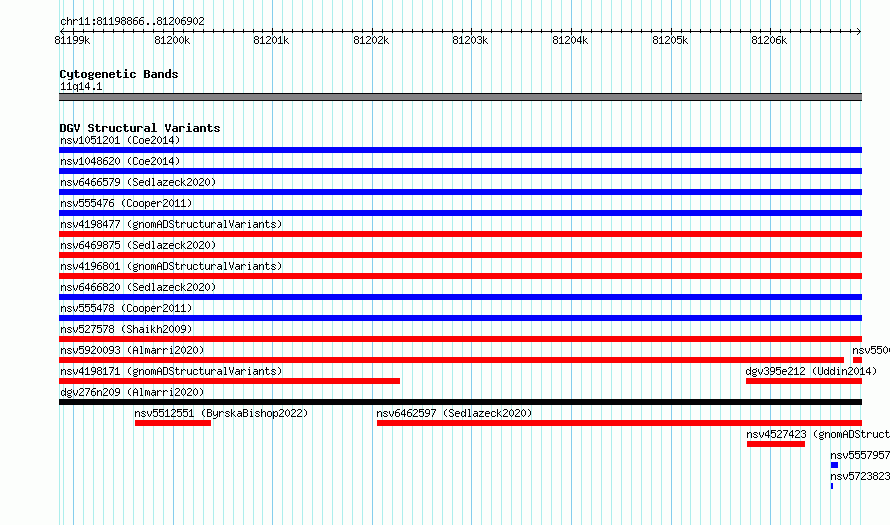Screen dimensions: 890x525
Task: Click the red bar under nsv4527423
Action: coord(776,444)
